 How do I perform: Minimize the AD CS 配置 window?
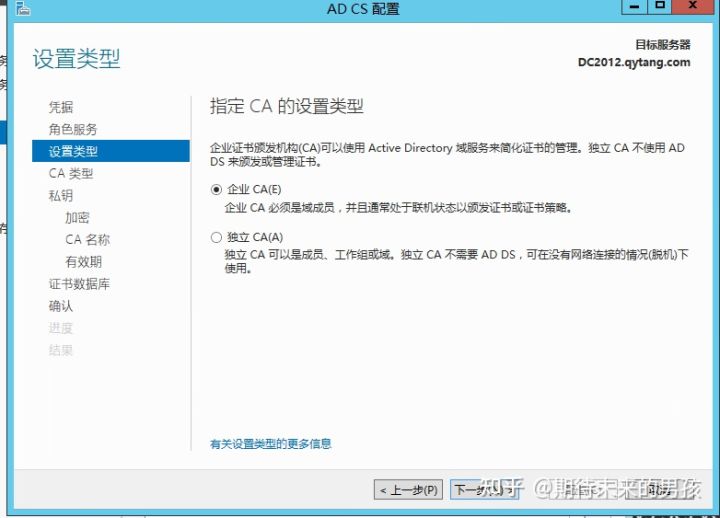(635, 6)
